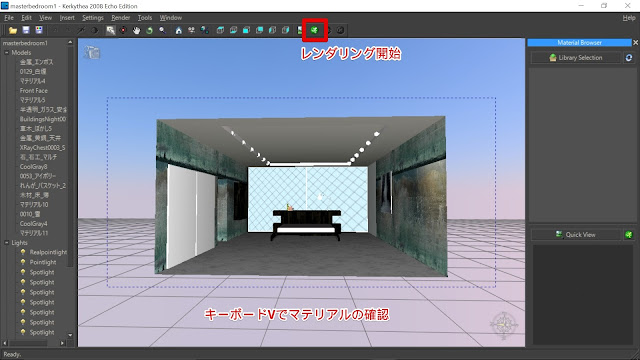
Task: Select the 0010_雪 model
Action: 30,214
